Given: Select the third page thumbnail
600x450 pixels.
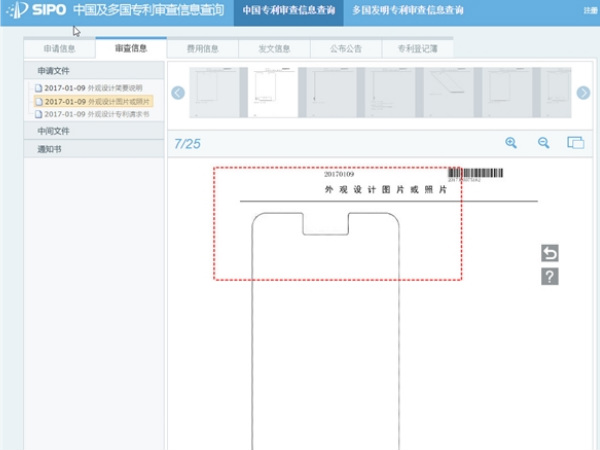Looking at the screenshot, I should [x=331, y=92].
